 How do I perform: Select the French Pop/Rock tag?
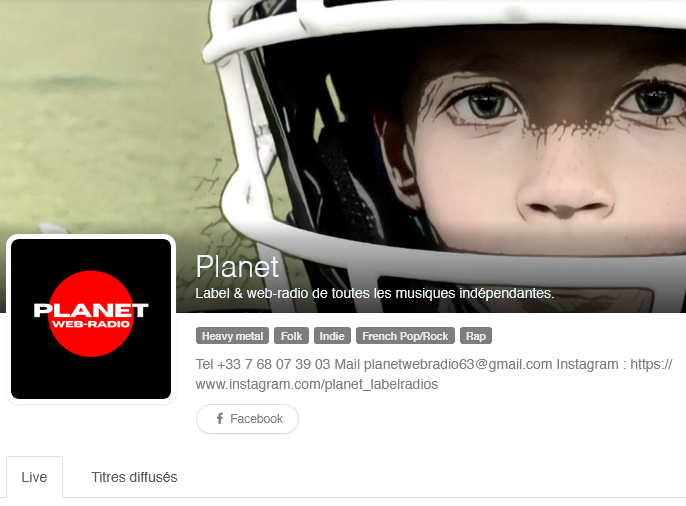[x=405, y=336]
